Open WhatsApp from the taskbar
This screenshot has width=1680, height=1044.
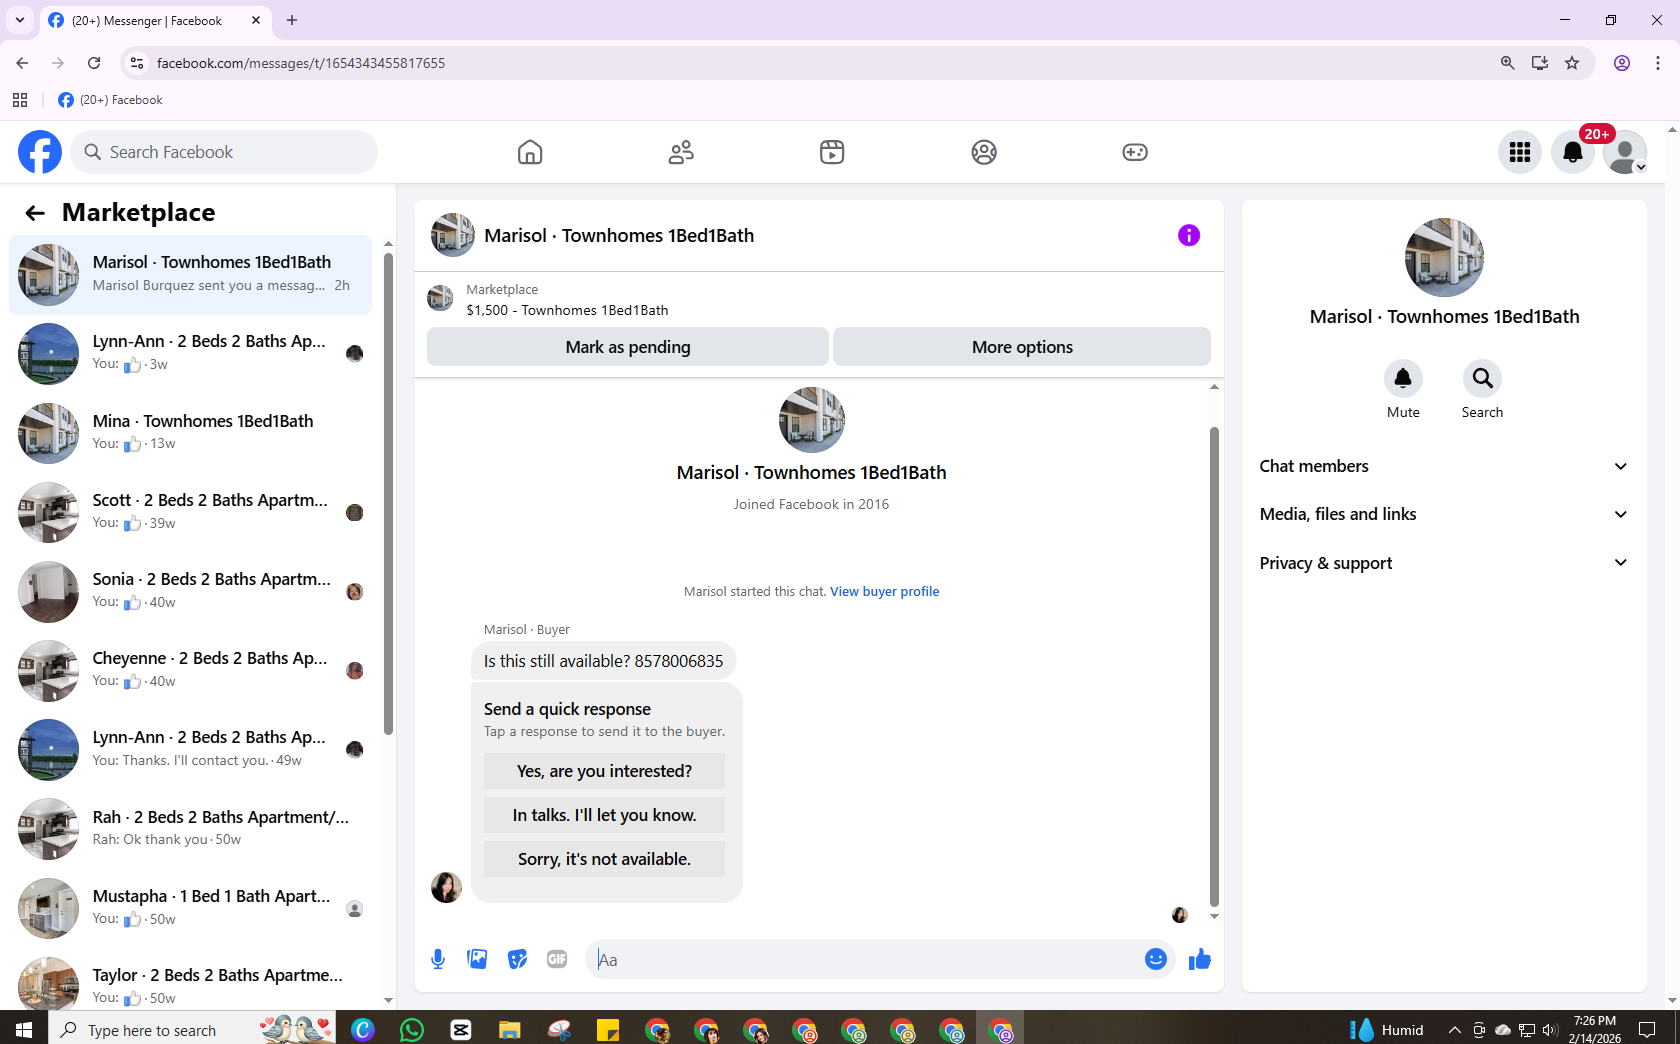[x=412, y=1029]
